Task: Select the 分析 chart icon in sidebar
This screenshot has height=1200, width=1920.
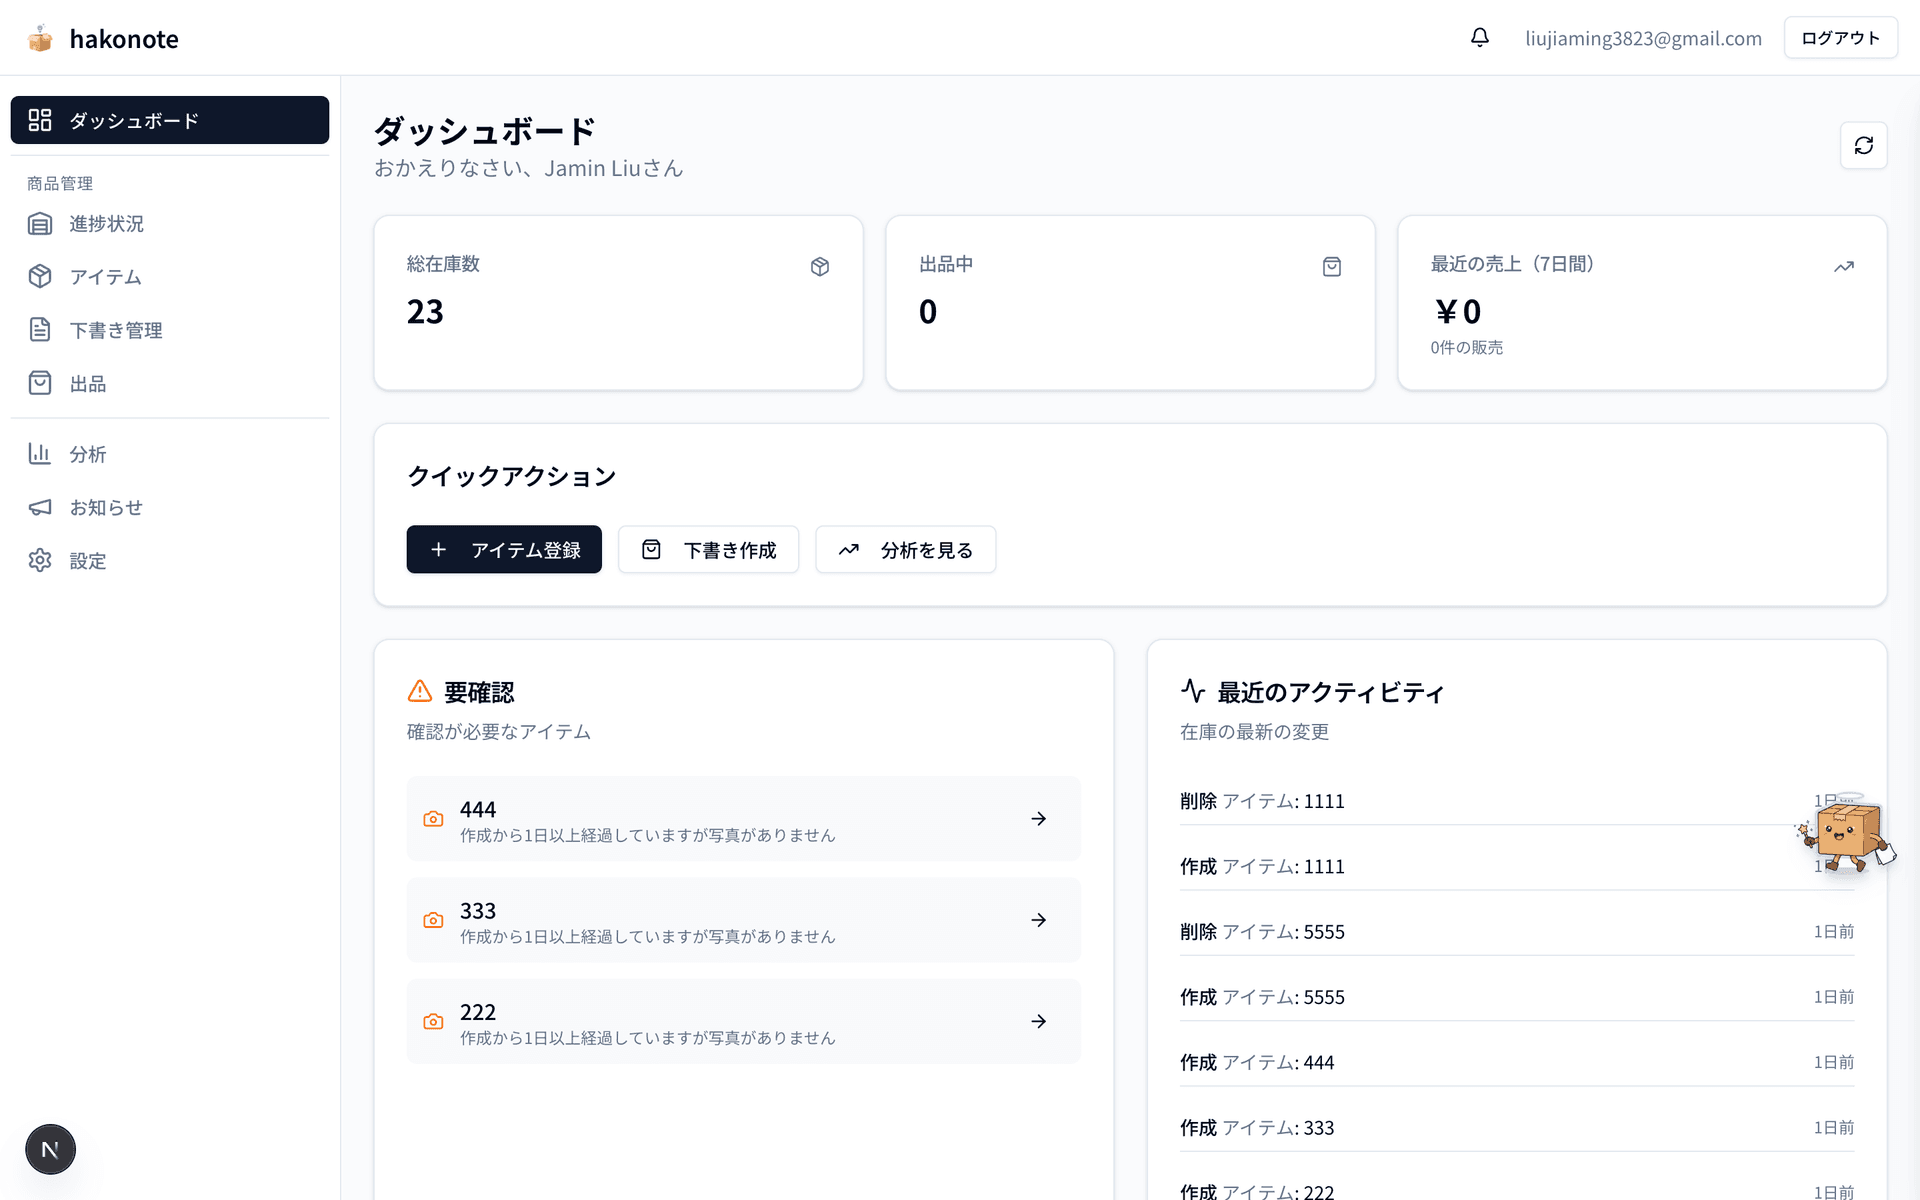Action: click(x=86, y=454)
